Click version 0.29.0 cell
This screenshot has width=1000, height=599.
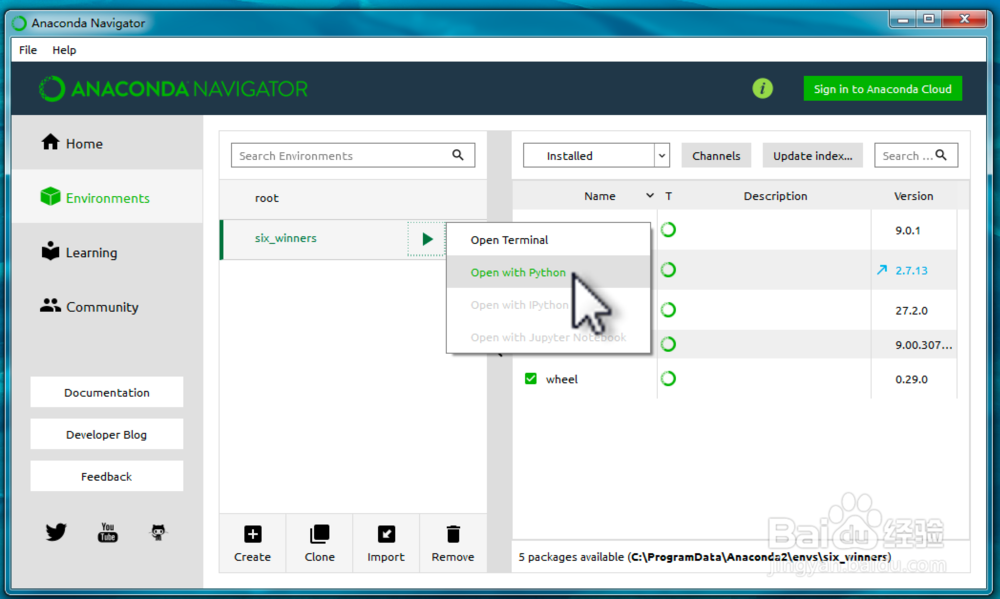pyautogui.click(x=911, y=379)
